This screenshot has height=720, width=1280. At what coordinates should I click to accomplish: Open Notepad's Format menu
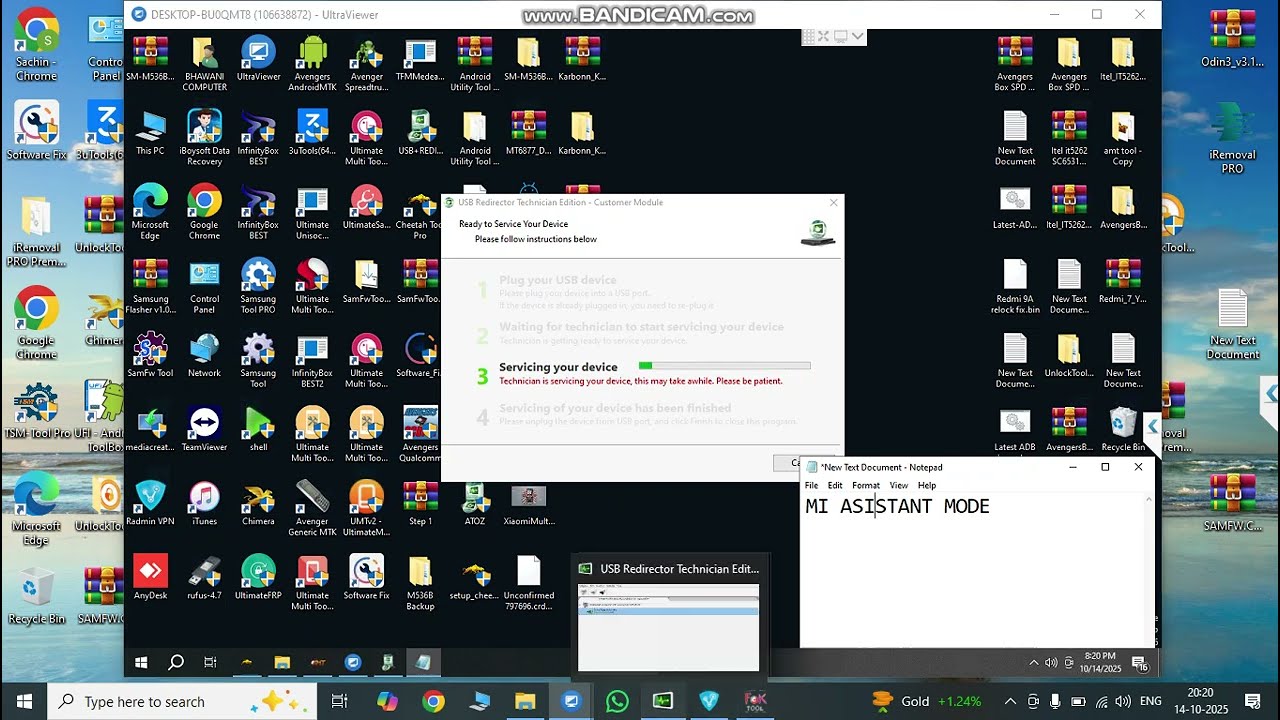tap(866, 485)
